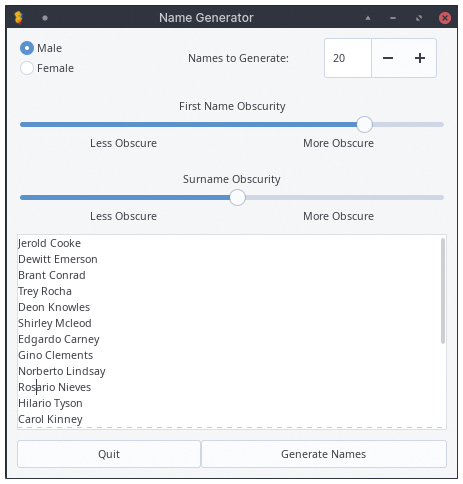463x484 pixels.
Task: Close the Name Generator window
Action: click(445, 18)
